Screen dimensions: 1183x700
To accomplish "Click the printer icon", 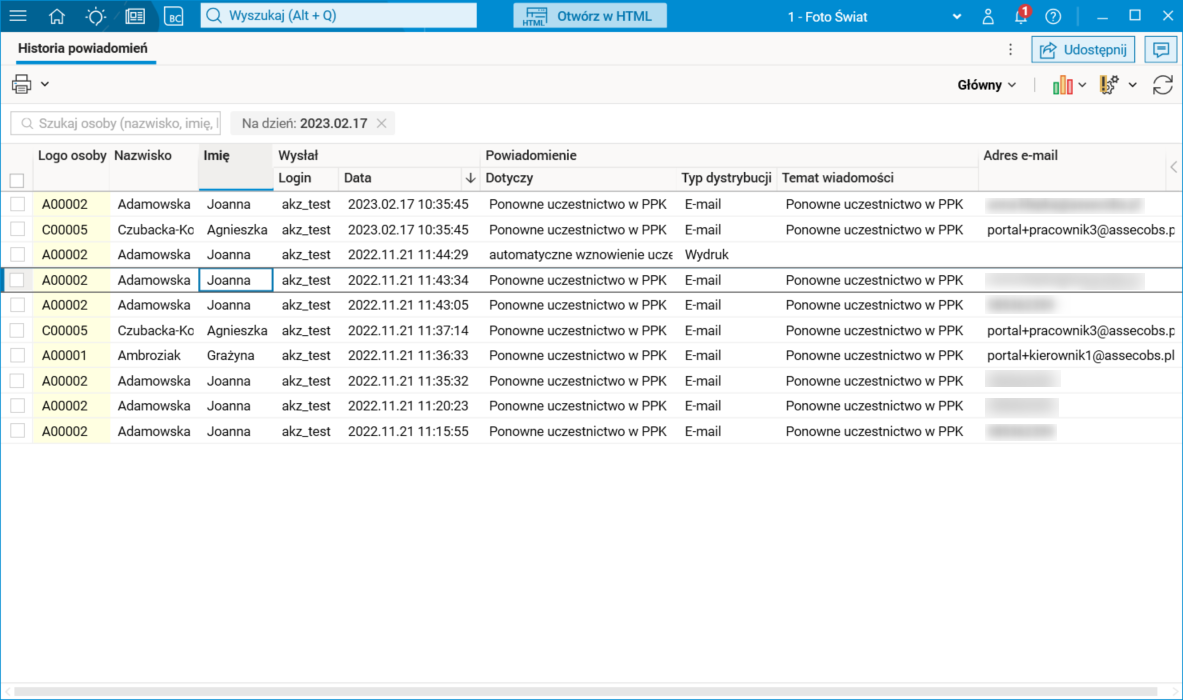I will tap(22, 84).
